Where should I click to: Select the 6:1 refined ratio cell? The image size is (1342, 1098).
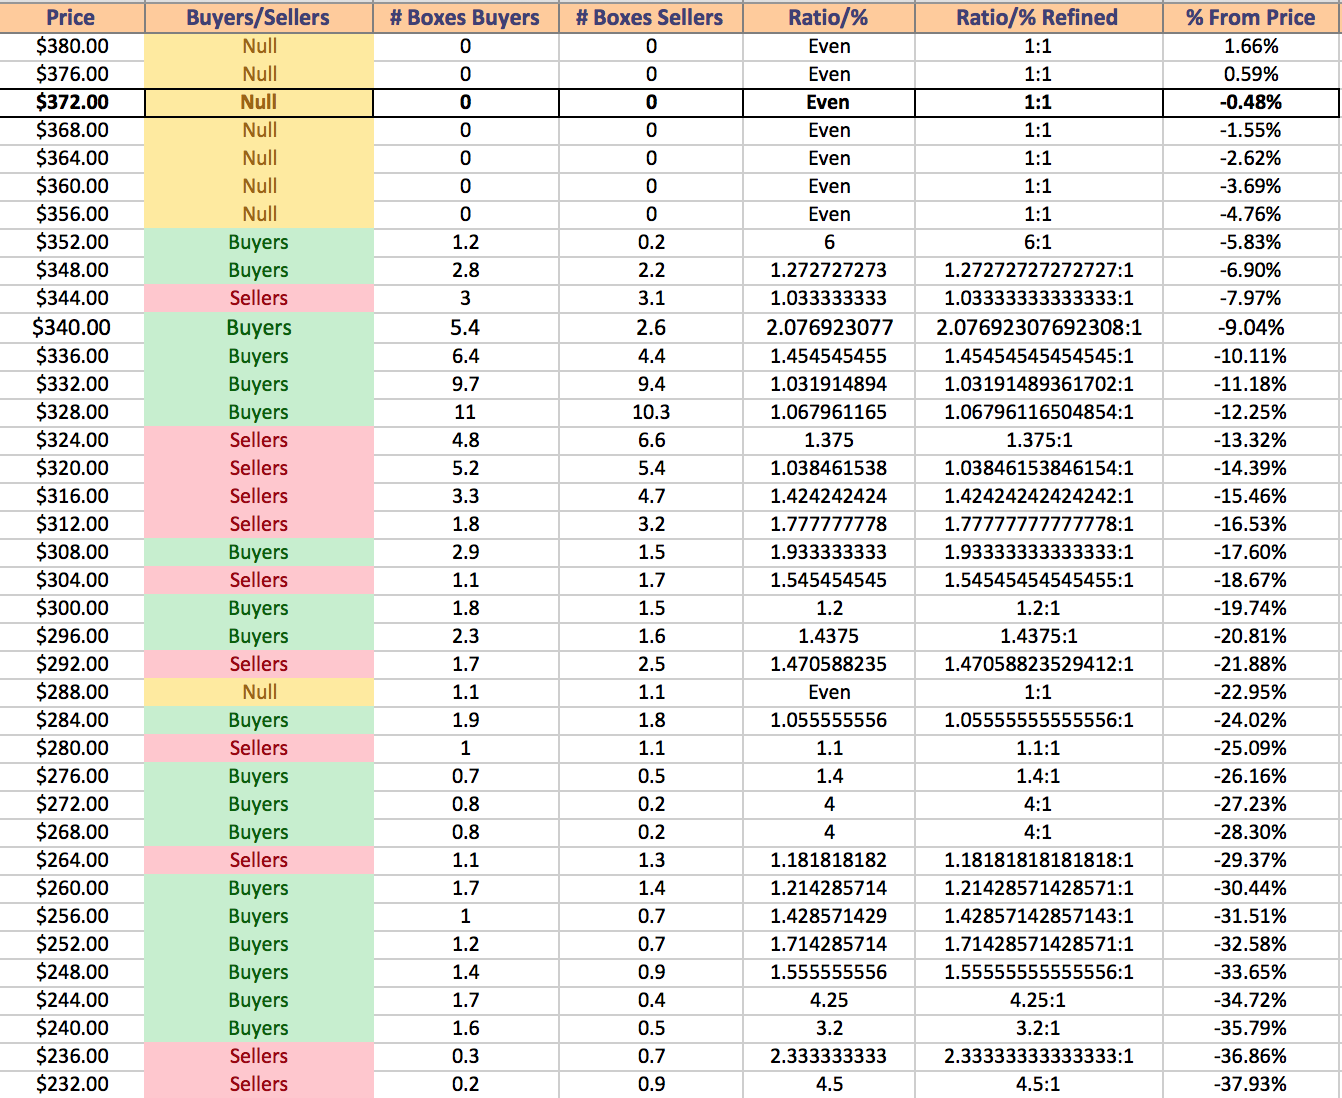tap(1038, 242)
